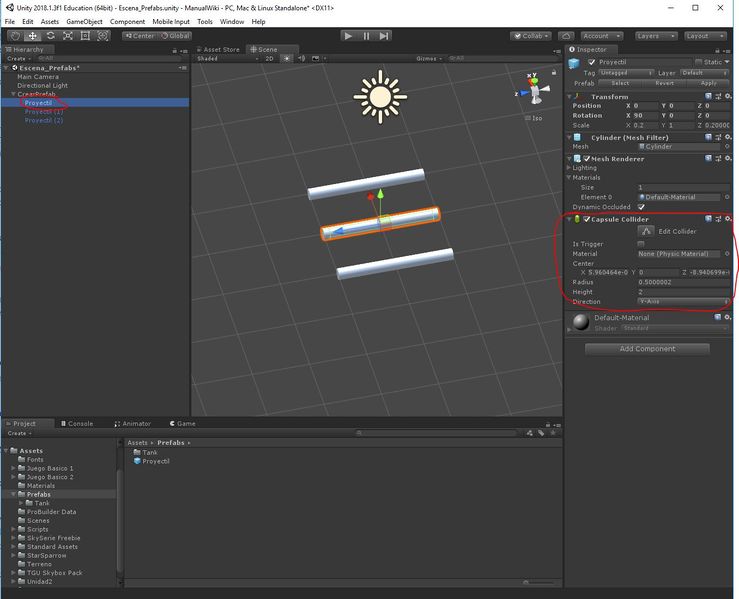The image size is (739, 599).
Task: Open the Shaded draw mode dropdown
Action: click(228, 58)
